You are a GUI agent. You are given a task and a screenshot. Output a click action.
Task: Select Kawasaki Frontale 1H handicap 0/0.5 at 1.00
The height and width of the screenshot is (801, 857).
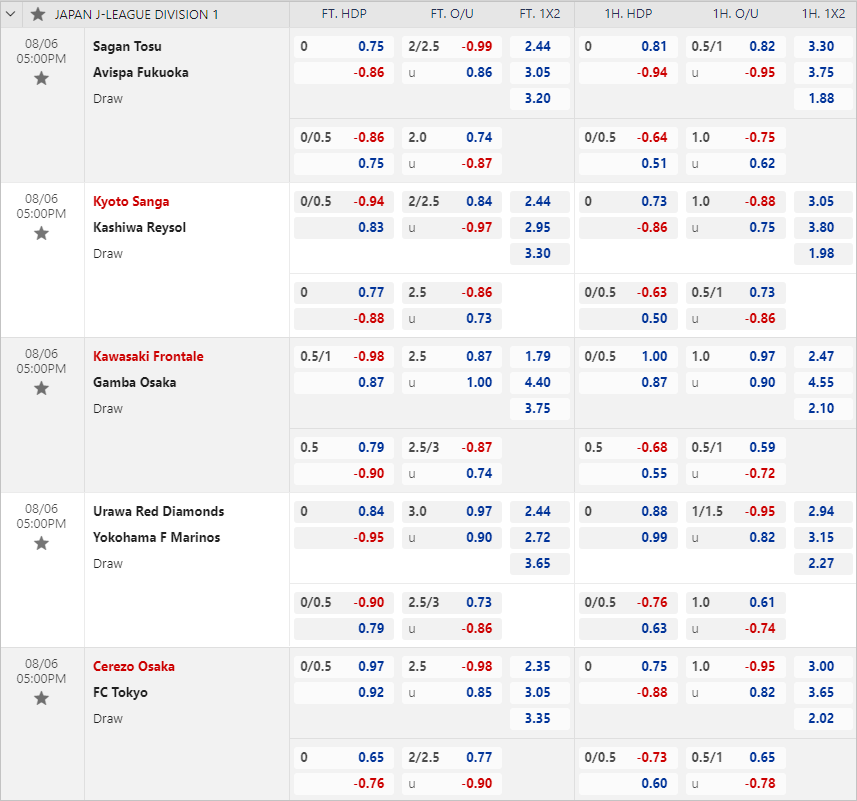628,357
